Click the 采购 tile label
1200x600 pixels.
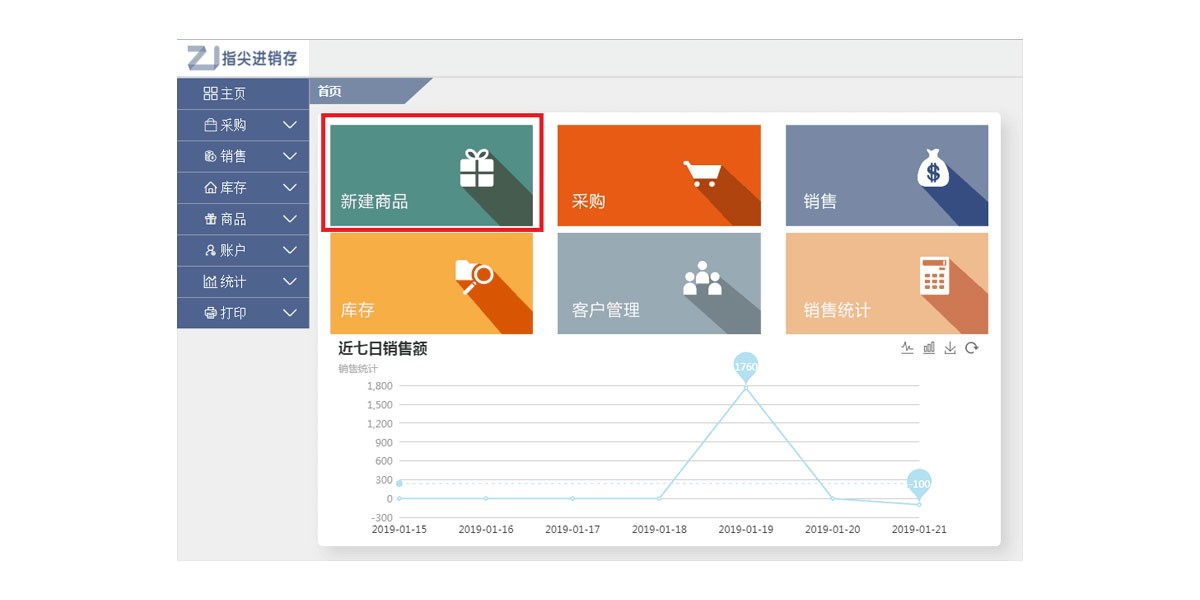[x=588, y=202]
